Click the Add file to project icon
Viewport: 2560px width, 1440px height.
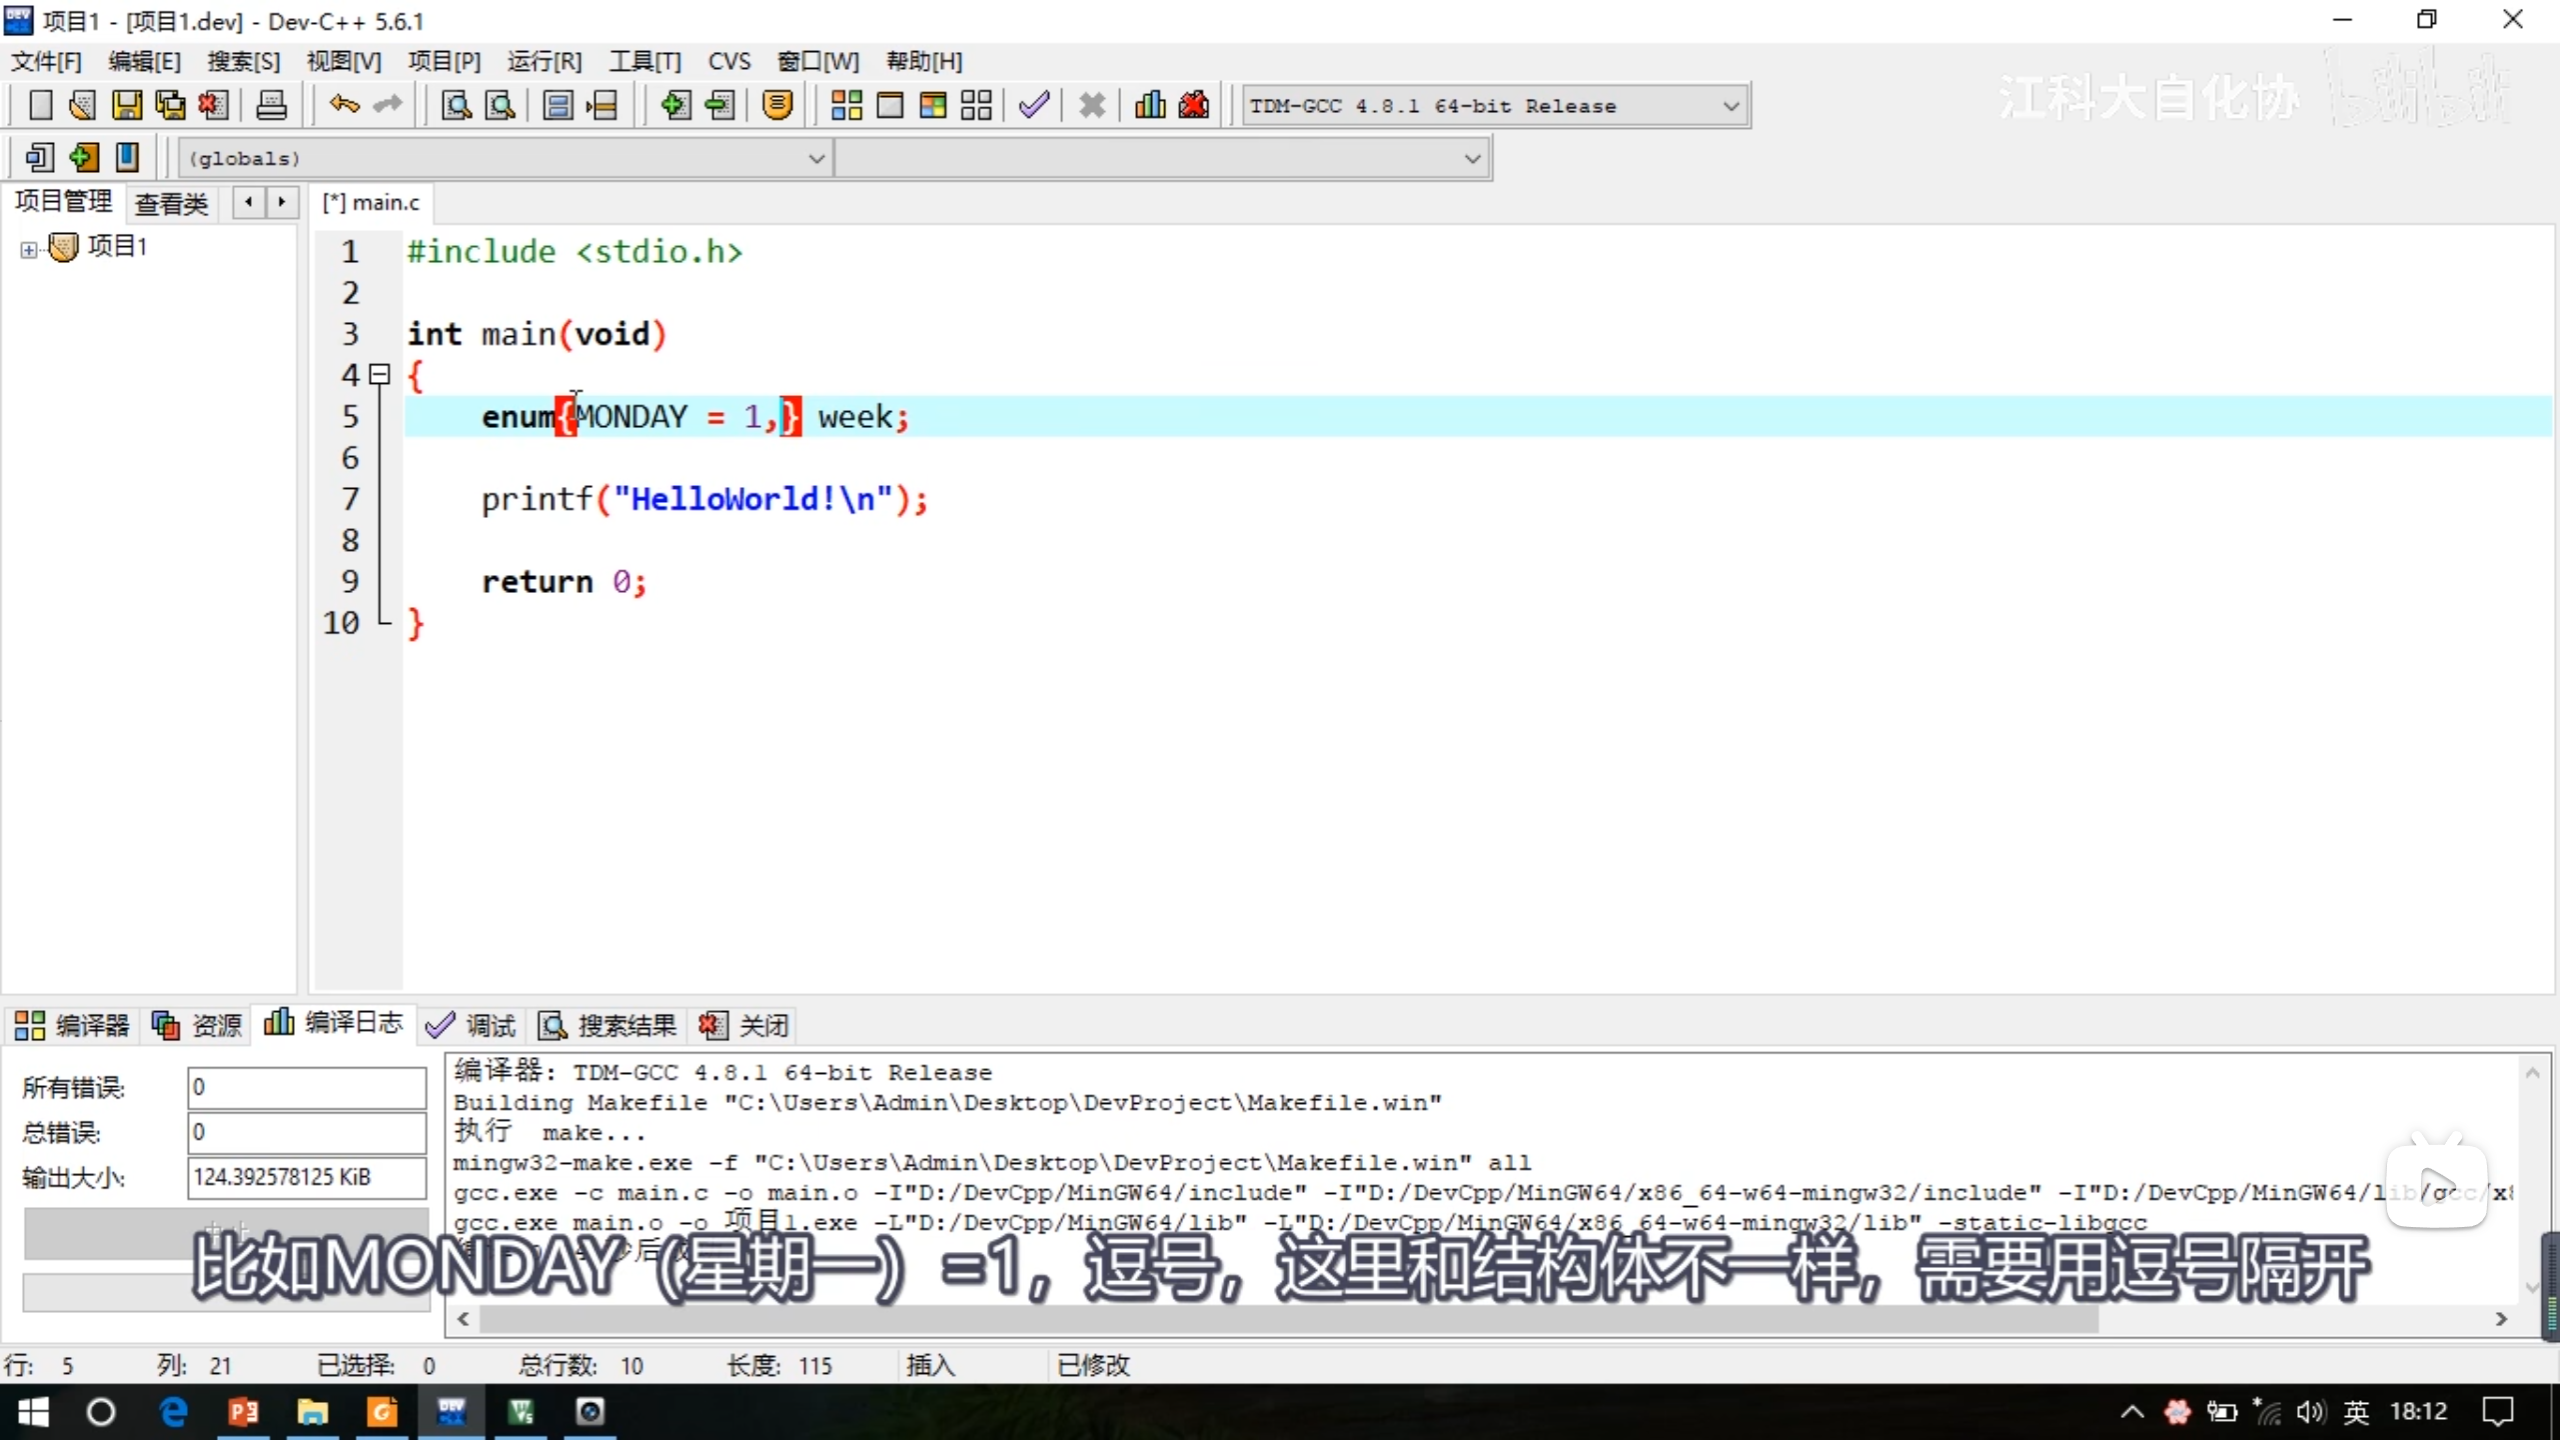[675, 105]
